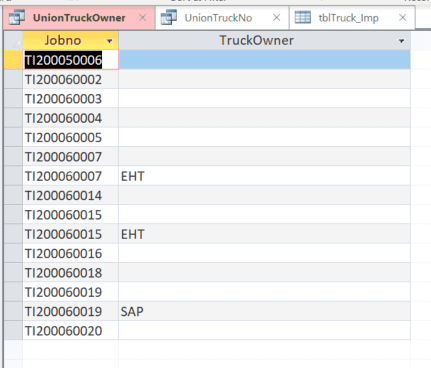Select the row selector for TI200060020
The width and height of the screenshot is (431, 368).
point(13,331)
